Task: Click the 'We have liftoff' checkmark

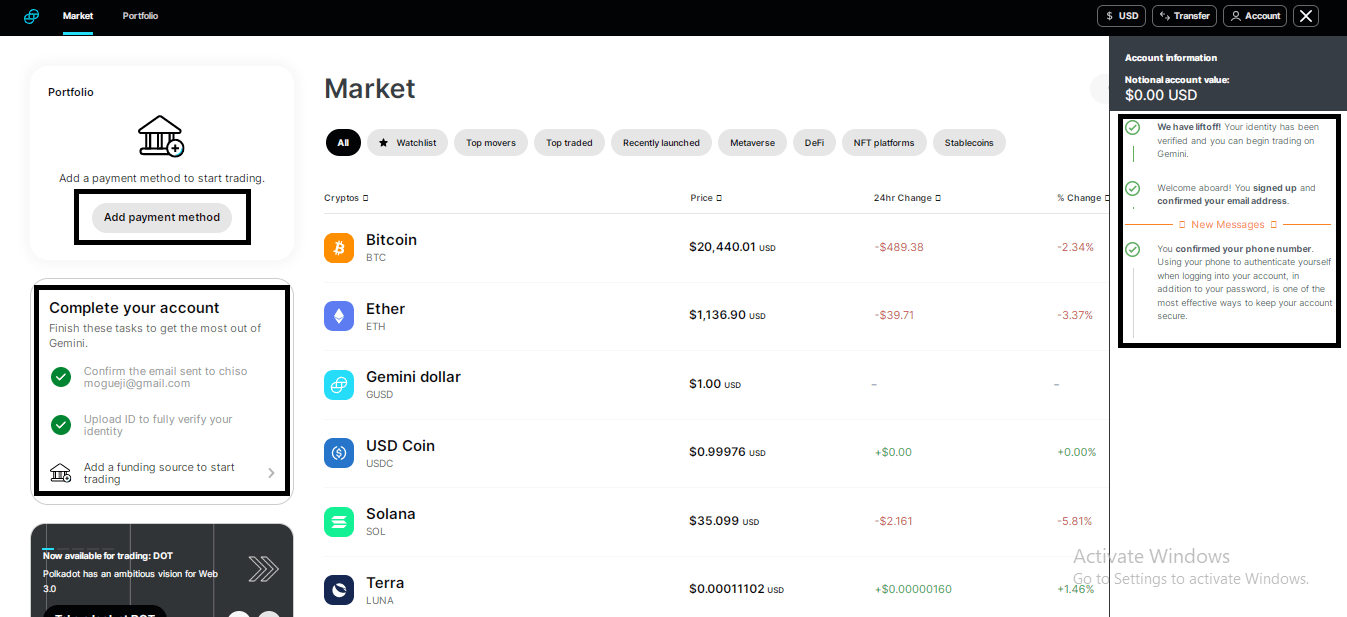Action: click(1132, 128)
